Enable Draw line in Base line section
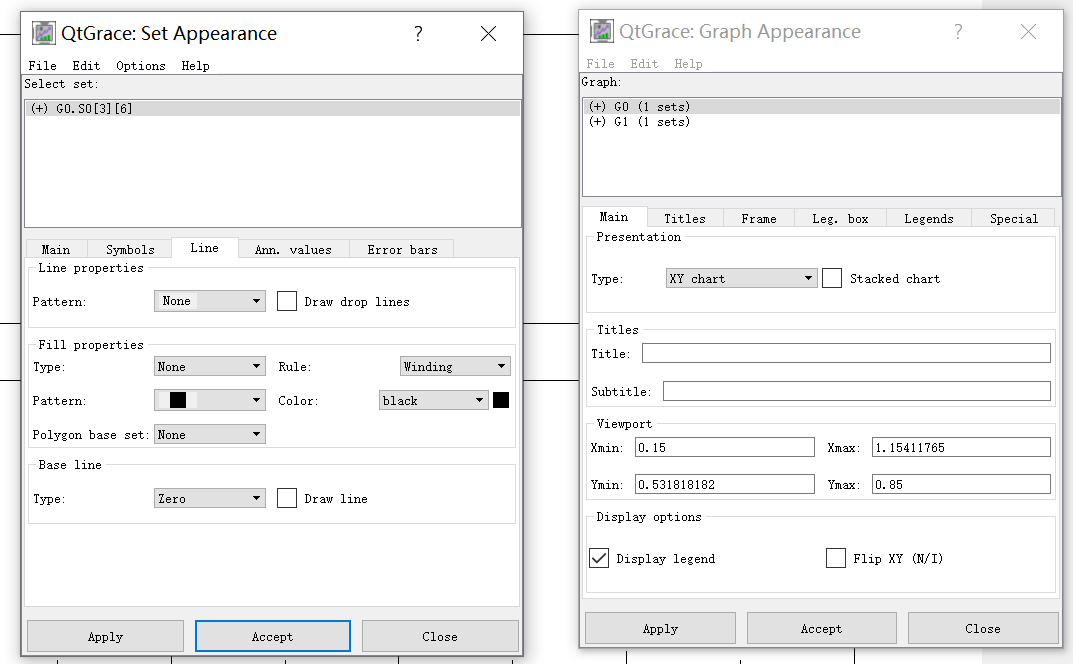This screenshot has width=1073, height=664. [287, 497]
